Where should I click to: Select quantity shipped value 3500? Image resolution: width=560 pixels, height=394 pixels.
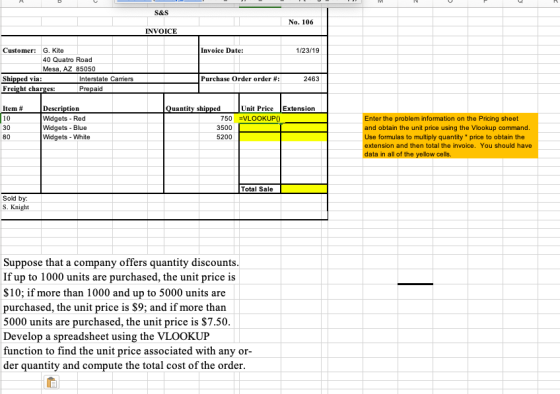click(224, 128)
